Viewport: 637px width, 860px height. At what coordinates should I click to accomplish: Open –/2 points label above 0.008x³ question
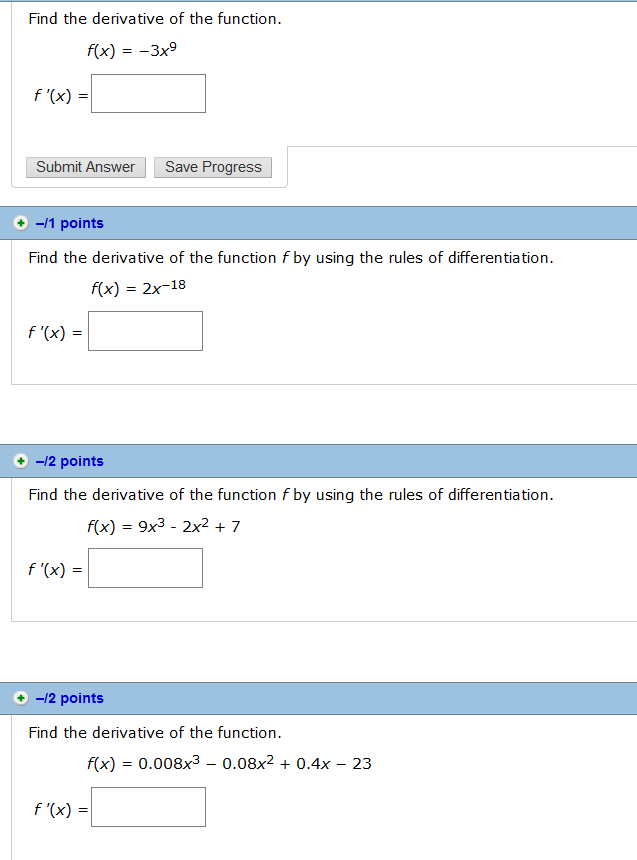pos(70,698)
